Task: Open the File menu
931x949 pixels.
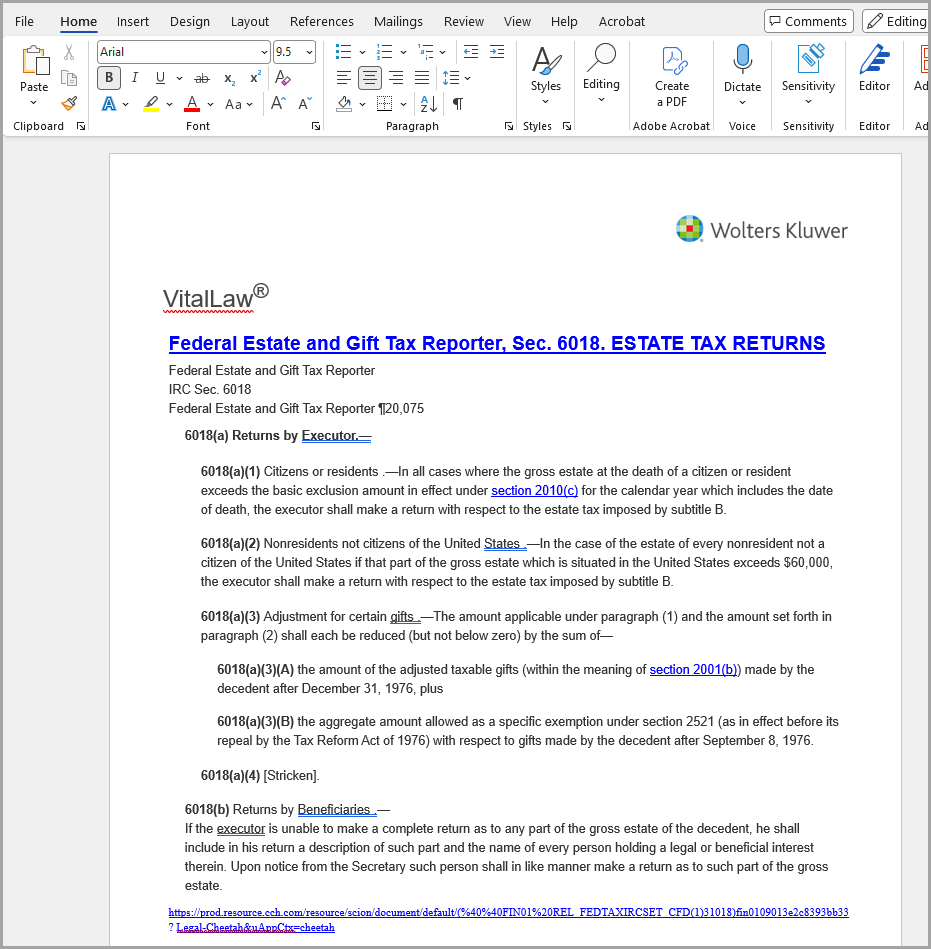Action: [24, 21]
